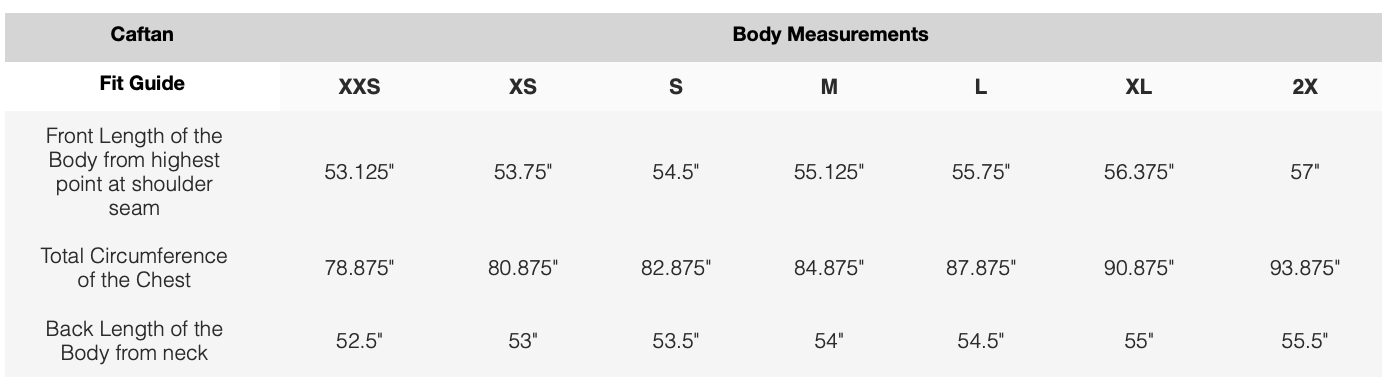Click Total Circumference of the Chest label
Viewport: 1398px width, 388px height.
[x=134, y=268]
